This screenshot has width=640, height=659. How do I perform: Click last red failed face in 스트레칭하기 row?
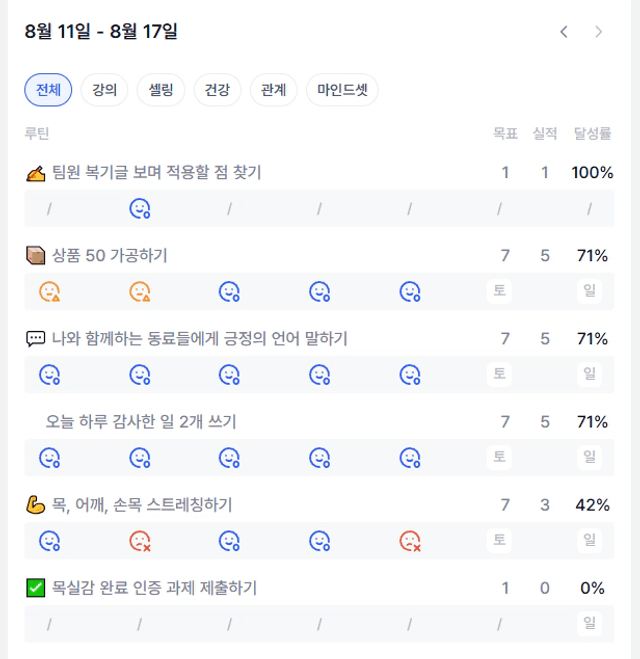(410, 541)
